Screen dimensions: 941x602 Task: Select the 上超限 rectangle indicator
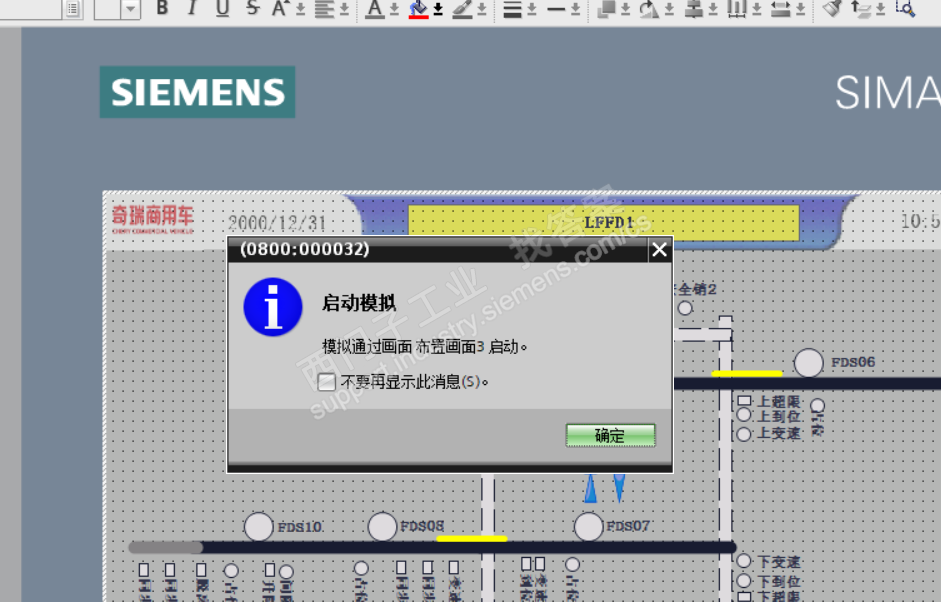point(744,400)
